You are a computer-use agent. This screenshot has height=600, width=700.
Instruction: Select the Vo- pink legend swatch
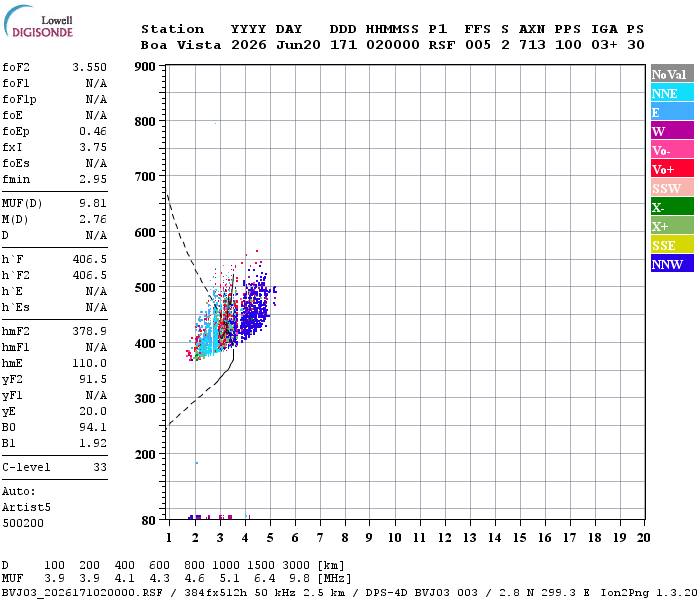(672, 150)
